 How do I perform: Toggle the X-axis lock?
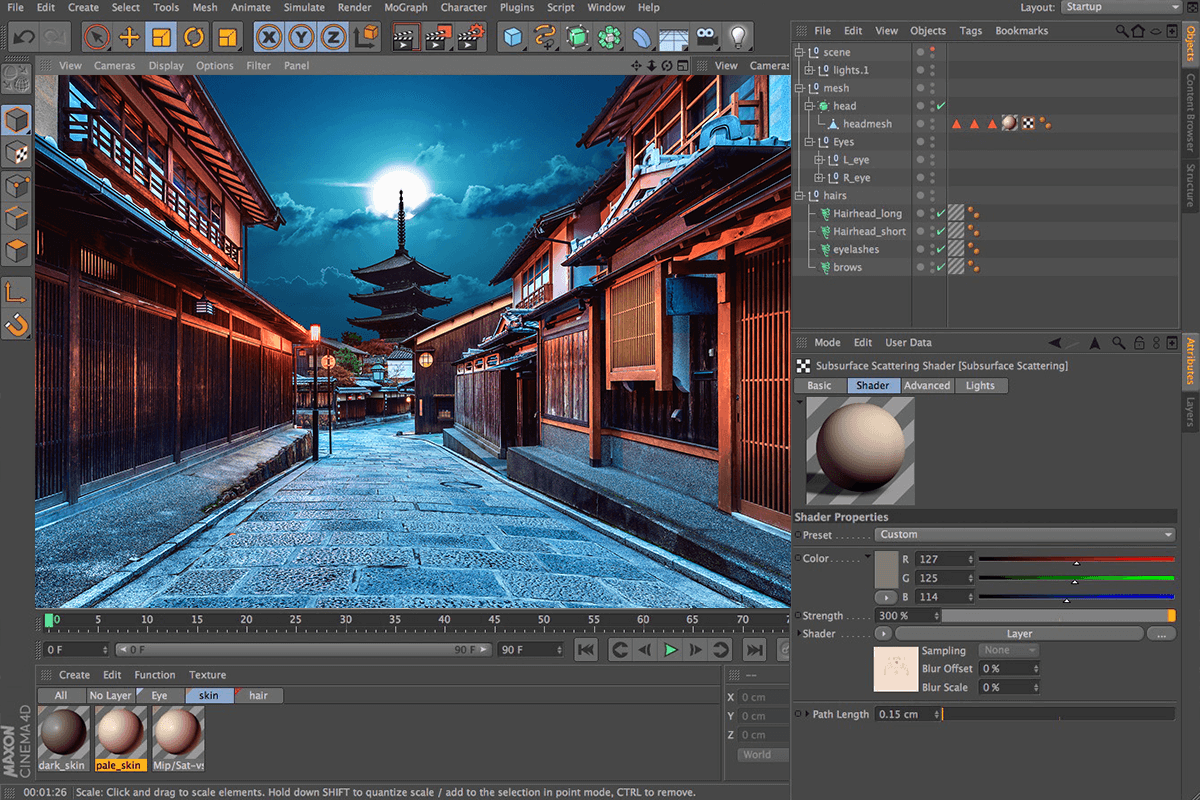(267, 36)
